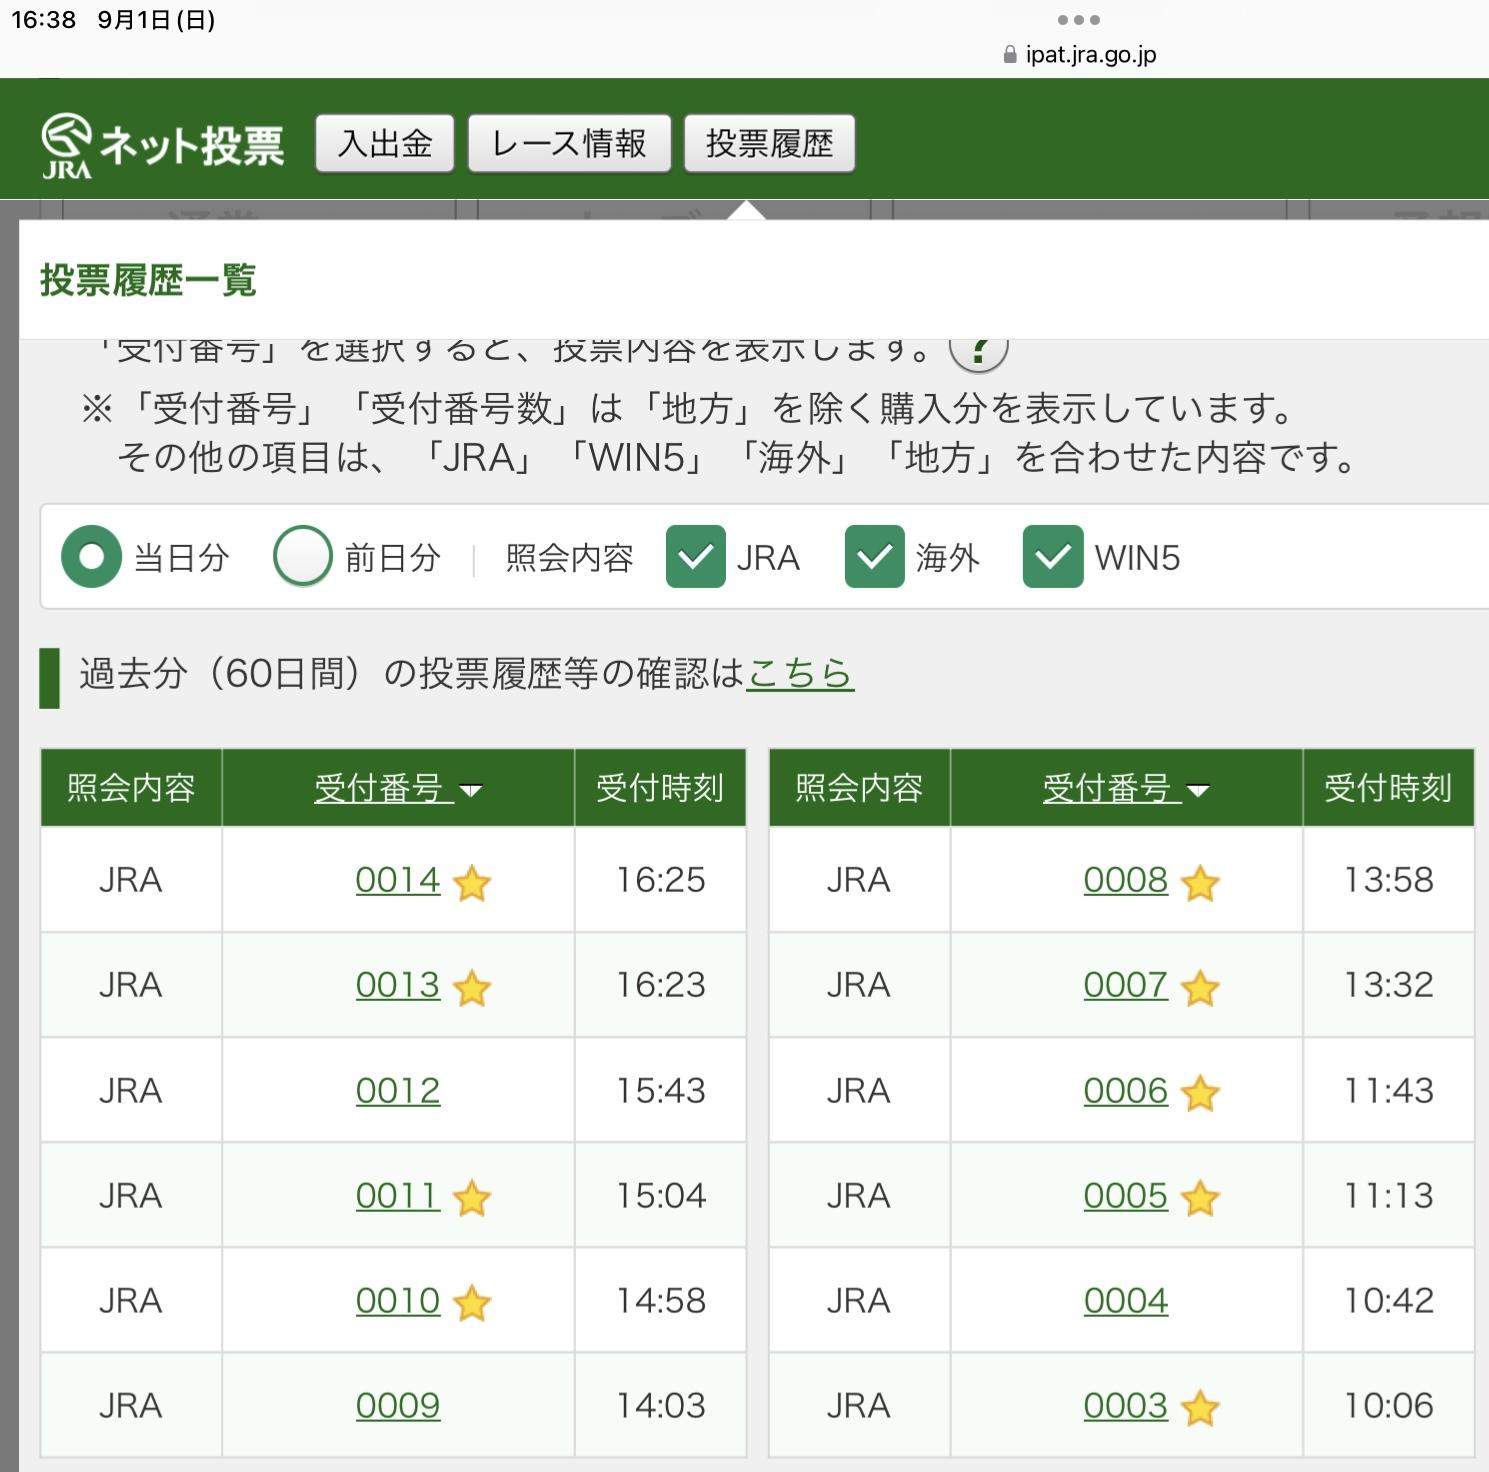Open the レース情報 menu
This screenshot has height=1472, width=1489.
(569, 144)
